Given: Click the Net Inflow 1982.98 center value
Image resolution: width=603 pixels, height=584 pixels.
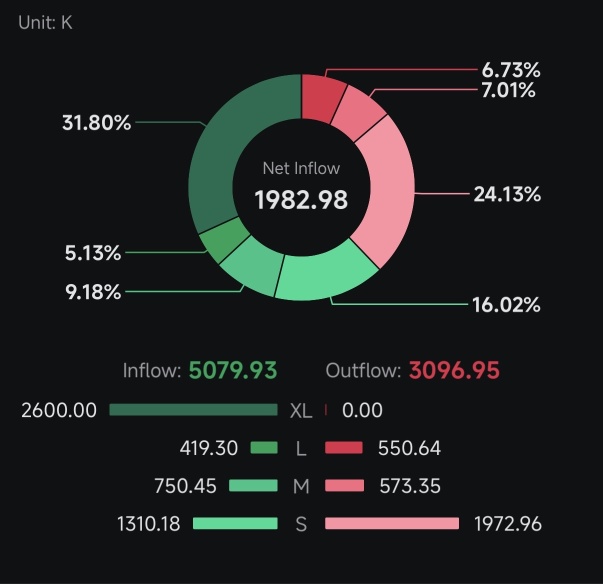Looking at the screenshot, I should [x=301, y=199].
